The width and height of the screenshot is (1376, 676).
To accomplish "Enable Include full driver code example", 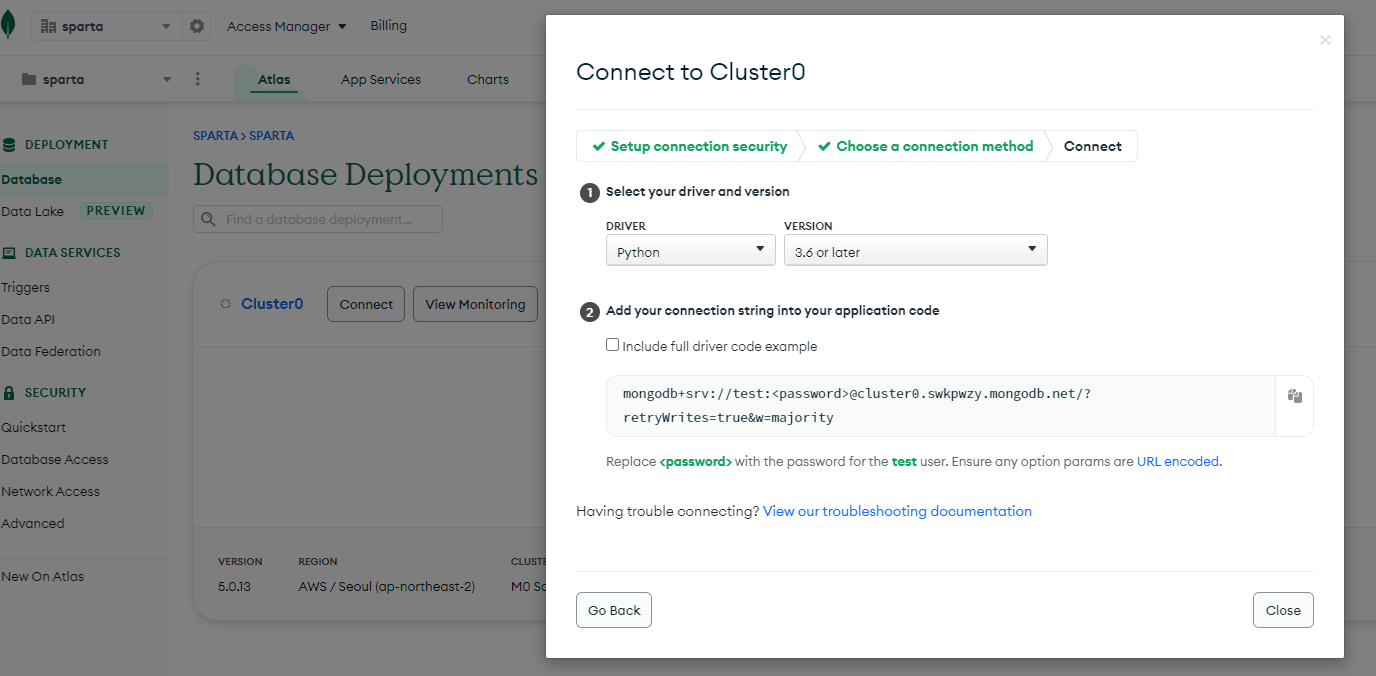I will (x=613, y=345).
